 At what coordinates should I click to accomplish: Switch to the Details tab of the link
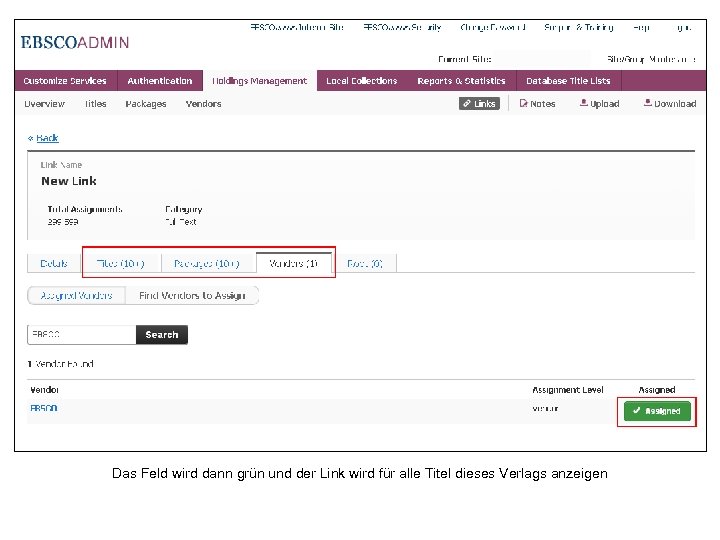tap(54, 264)
